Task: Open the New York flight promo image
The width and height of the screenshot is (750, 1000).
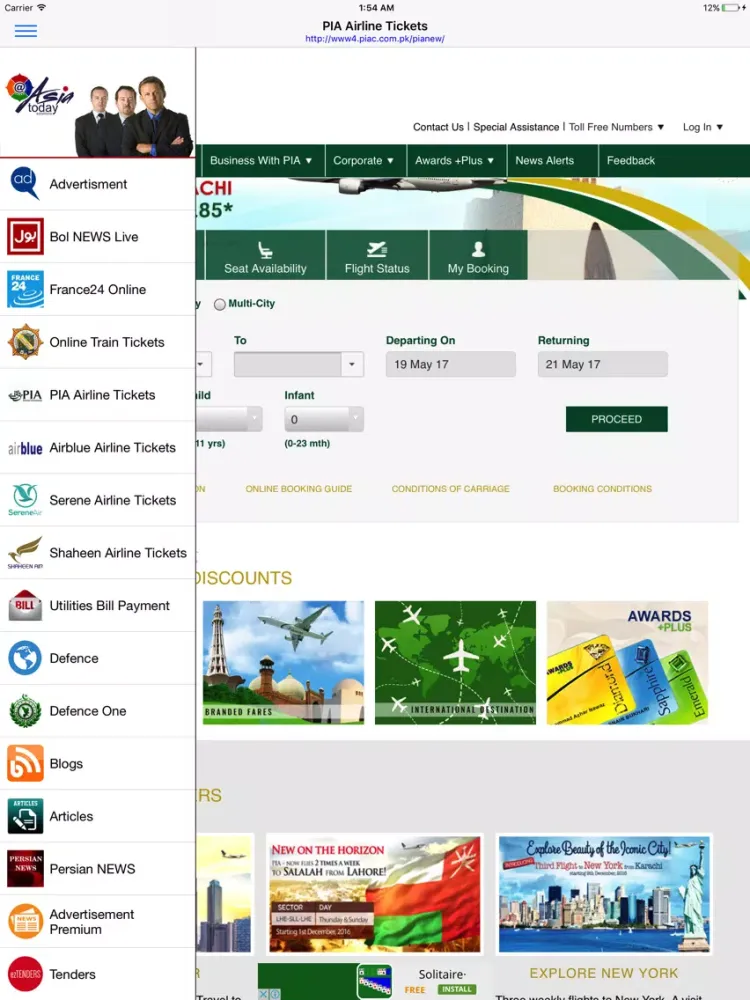Action: coord(604,894)
